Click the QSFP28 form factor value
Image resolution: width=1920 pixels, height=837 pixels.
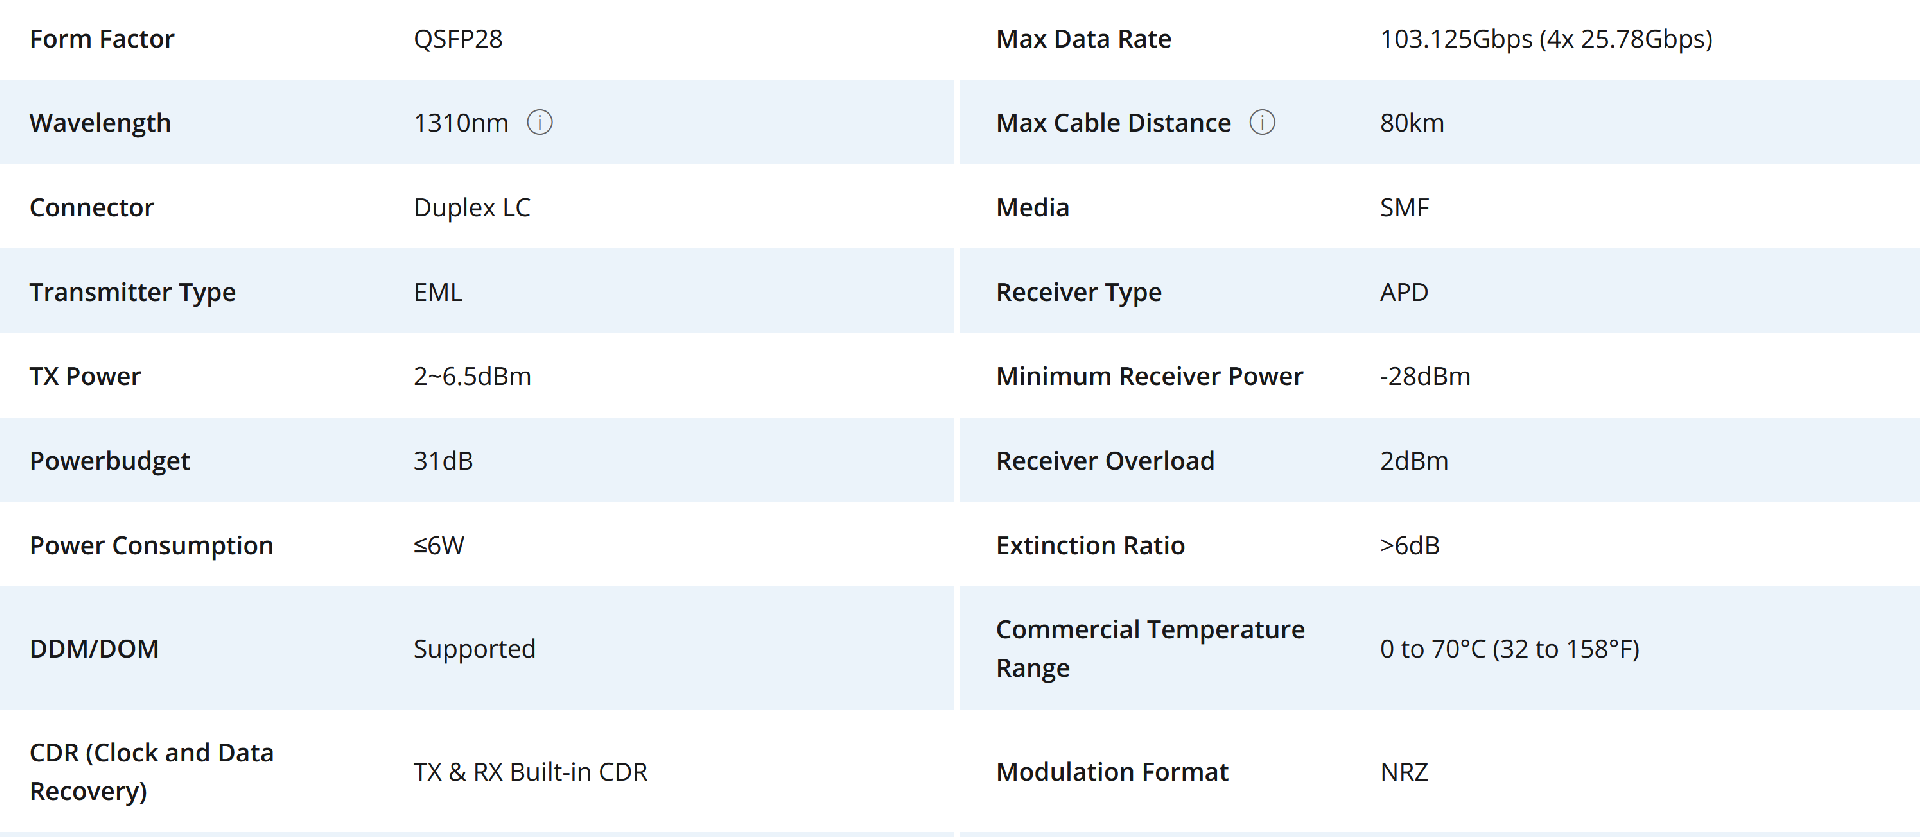click(x=458, y=39)
